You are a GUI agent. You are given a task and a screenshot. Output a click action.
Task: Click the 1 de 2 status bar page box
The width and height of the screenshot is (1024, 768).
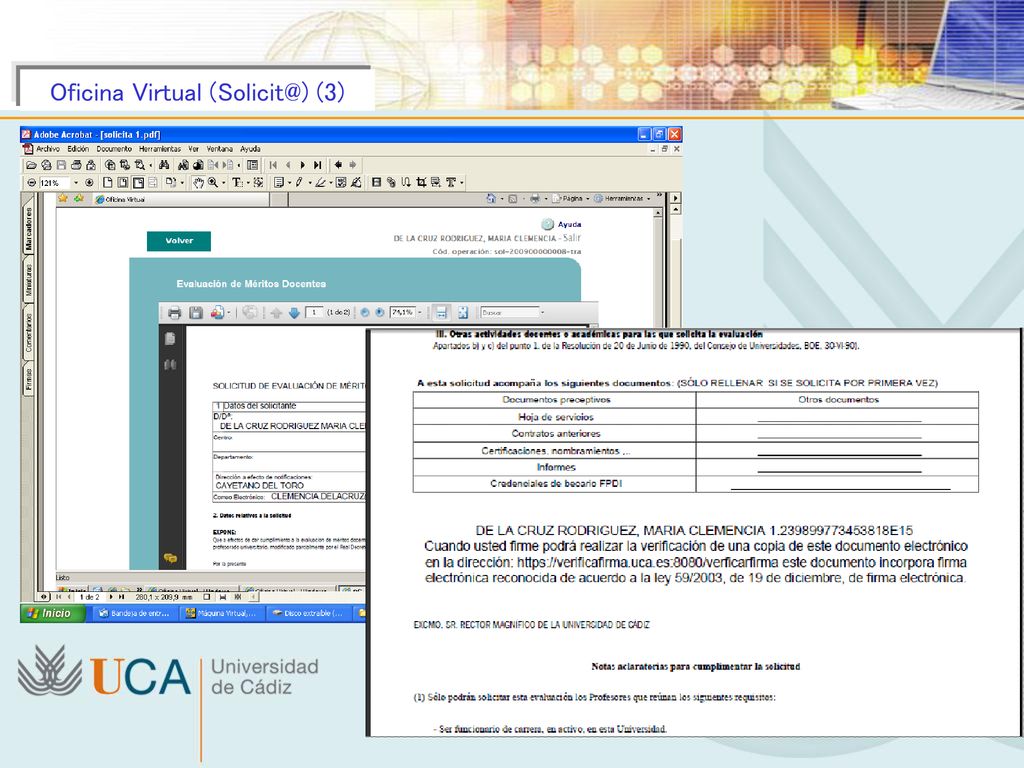(89, 597)
